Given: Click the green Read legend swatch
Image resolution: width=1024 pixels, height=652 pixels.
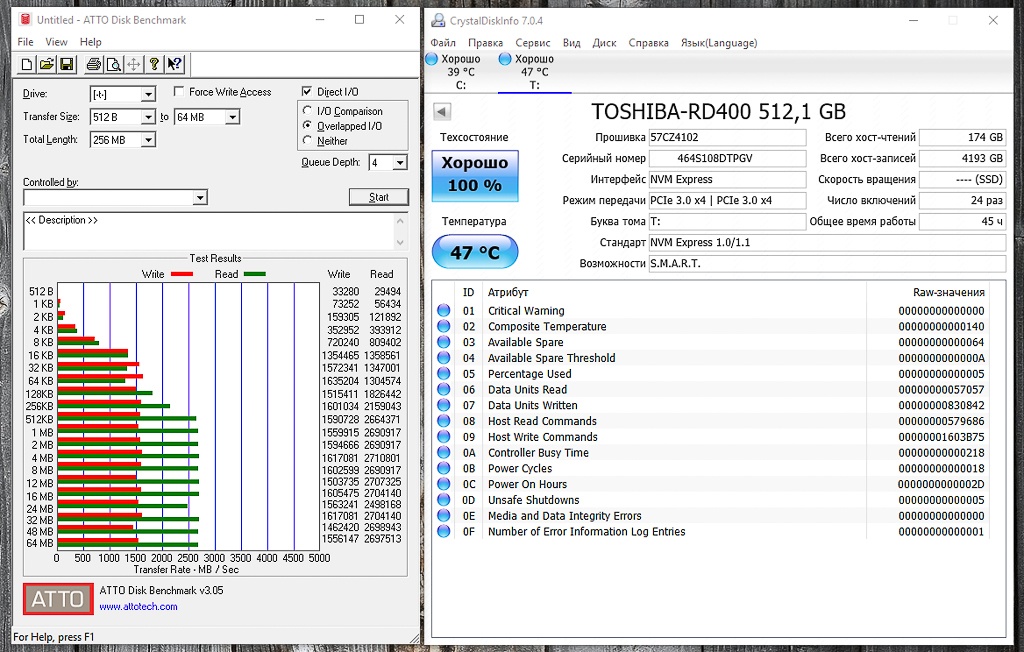Looking at the screenshot, I should pyautogui.click(x=254, y=274).
